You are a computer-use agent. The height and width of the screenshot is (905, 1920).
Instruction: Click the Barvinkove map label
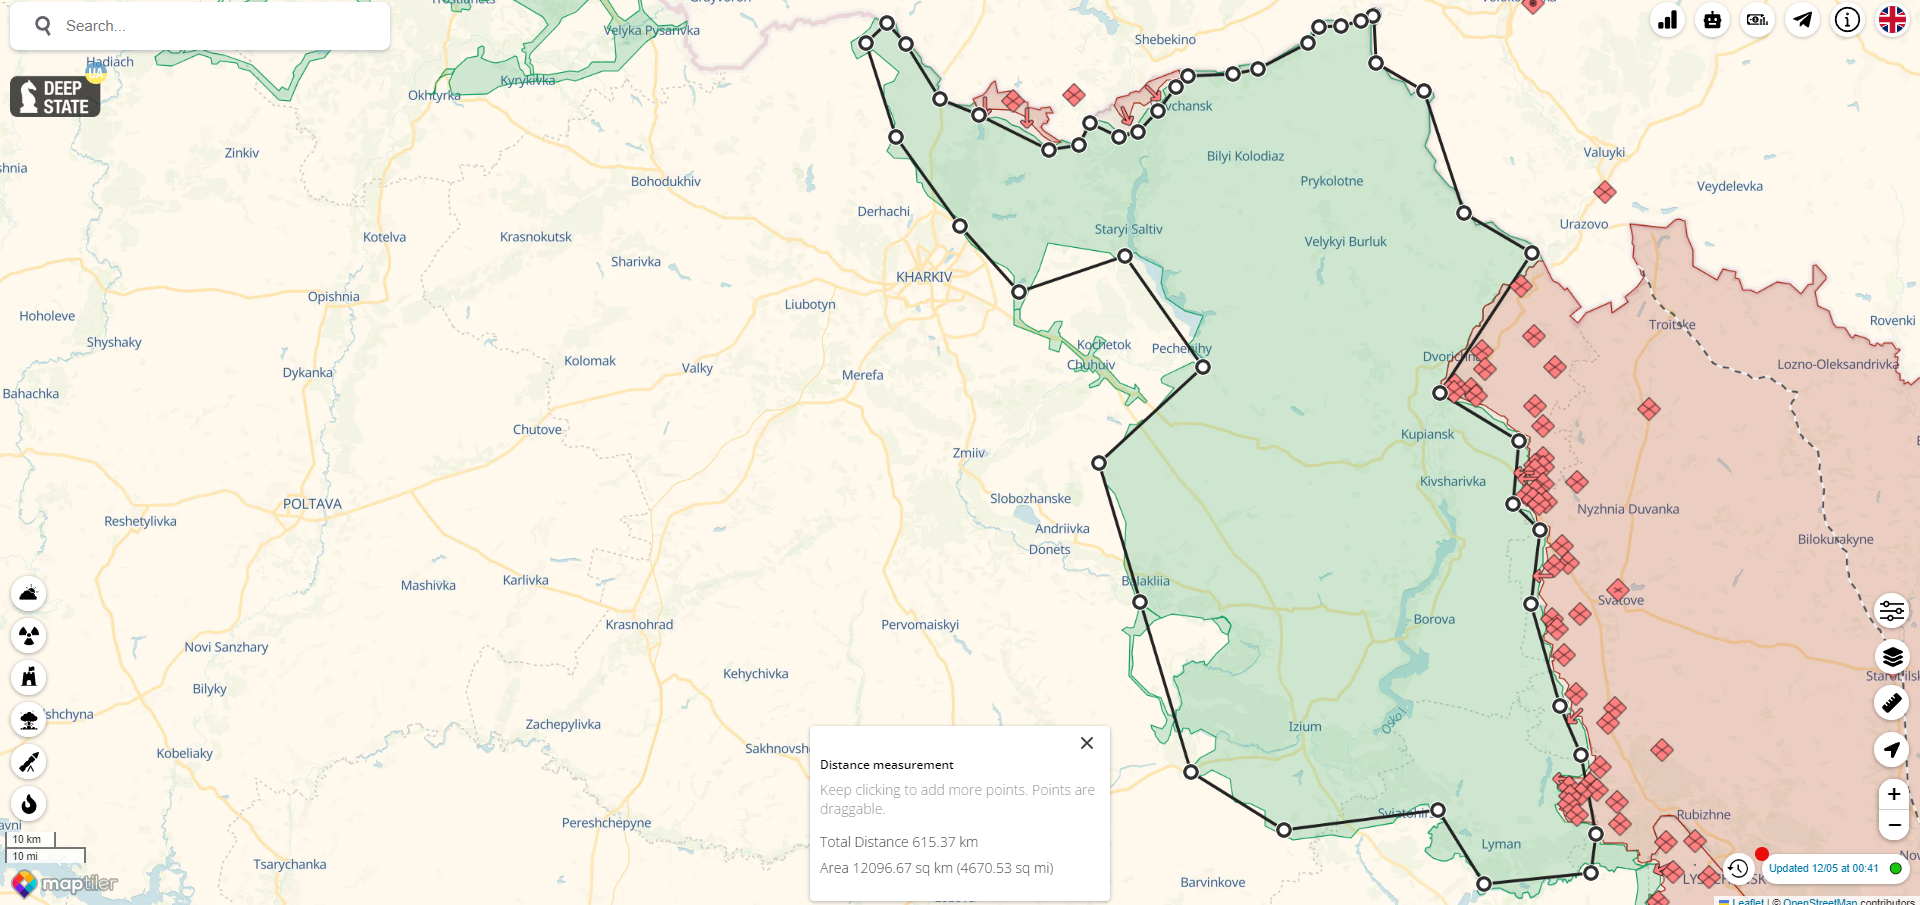tap(1213, 882)
